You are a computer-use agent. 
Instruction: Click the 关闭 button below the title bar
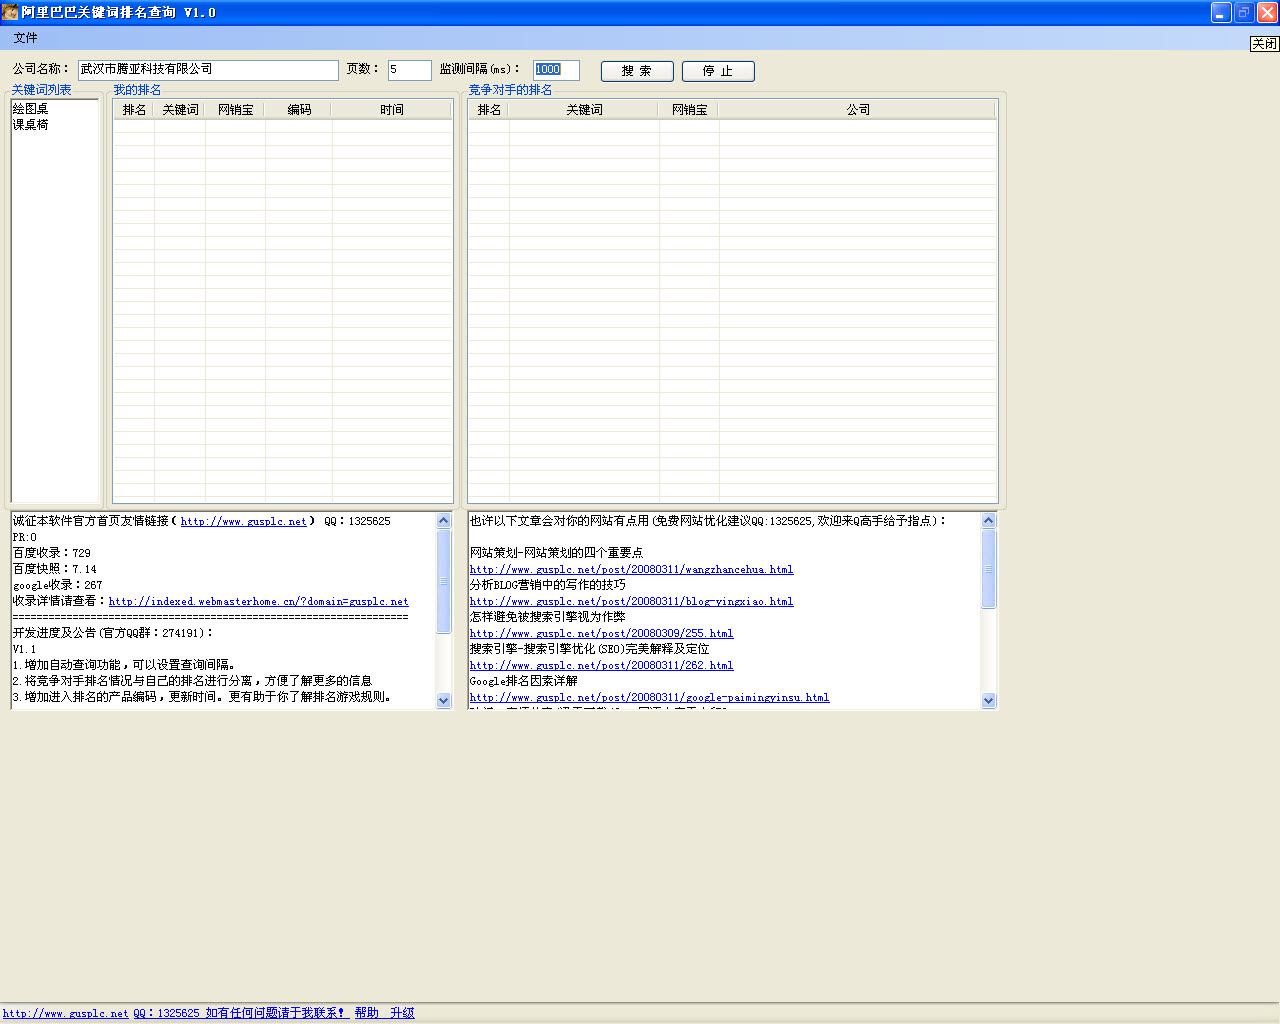click(x=1264, y=44)
